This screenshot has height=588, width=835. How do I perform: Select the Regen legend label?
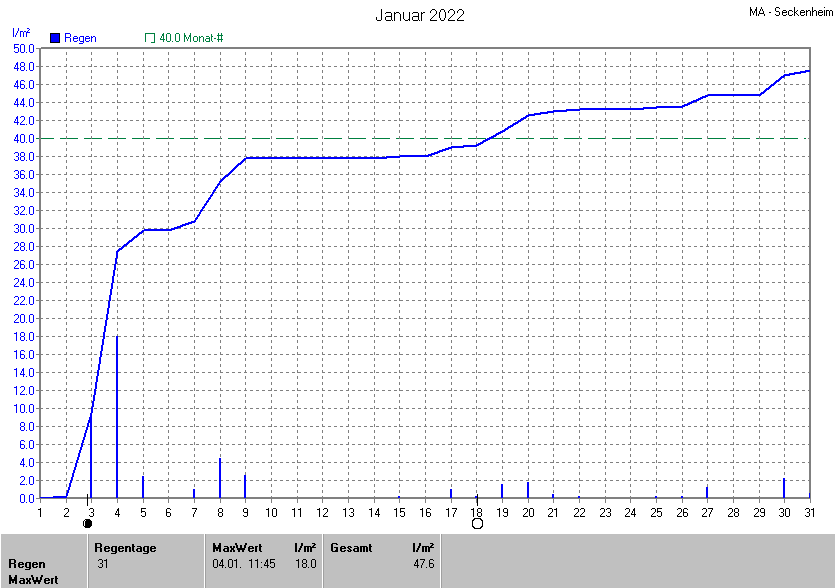coord(80,38)
